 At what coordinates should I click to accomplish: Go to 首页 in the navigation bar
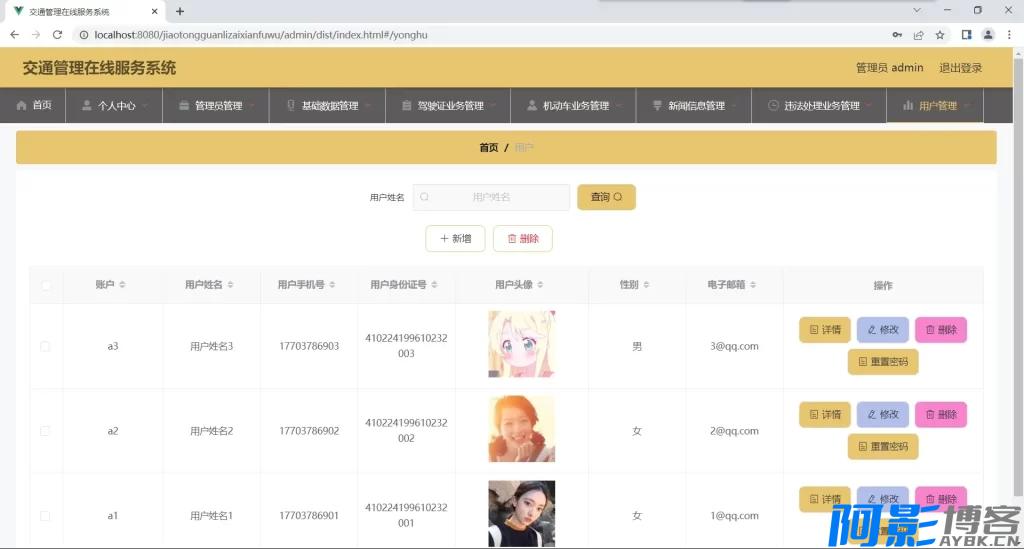click(34, 105)
